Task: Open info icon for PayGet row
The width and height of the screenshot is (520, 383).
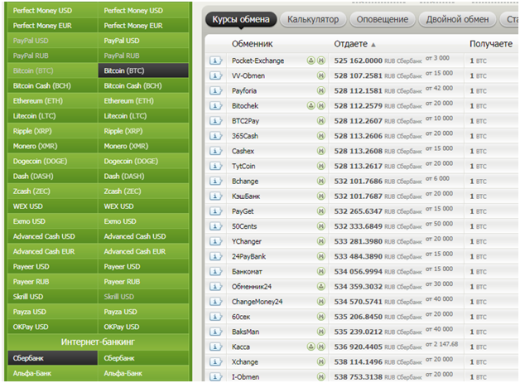Action: pyautogui.click(x=215, y=211)
